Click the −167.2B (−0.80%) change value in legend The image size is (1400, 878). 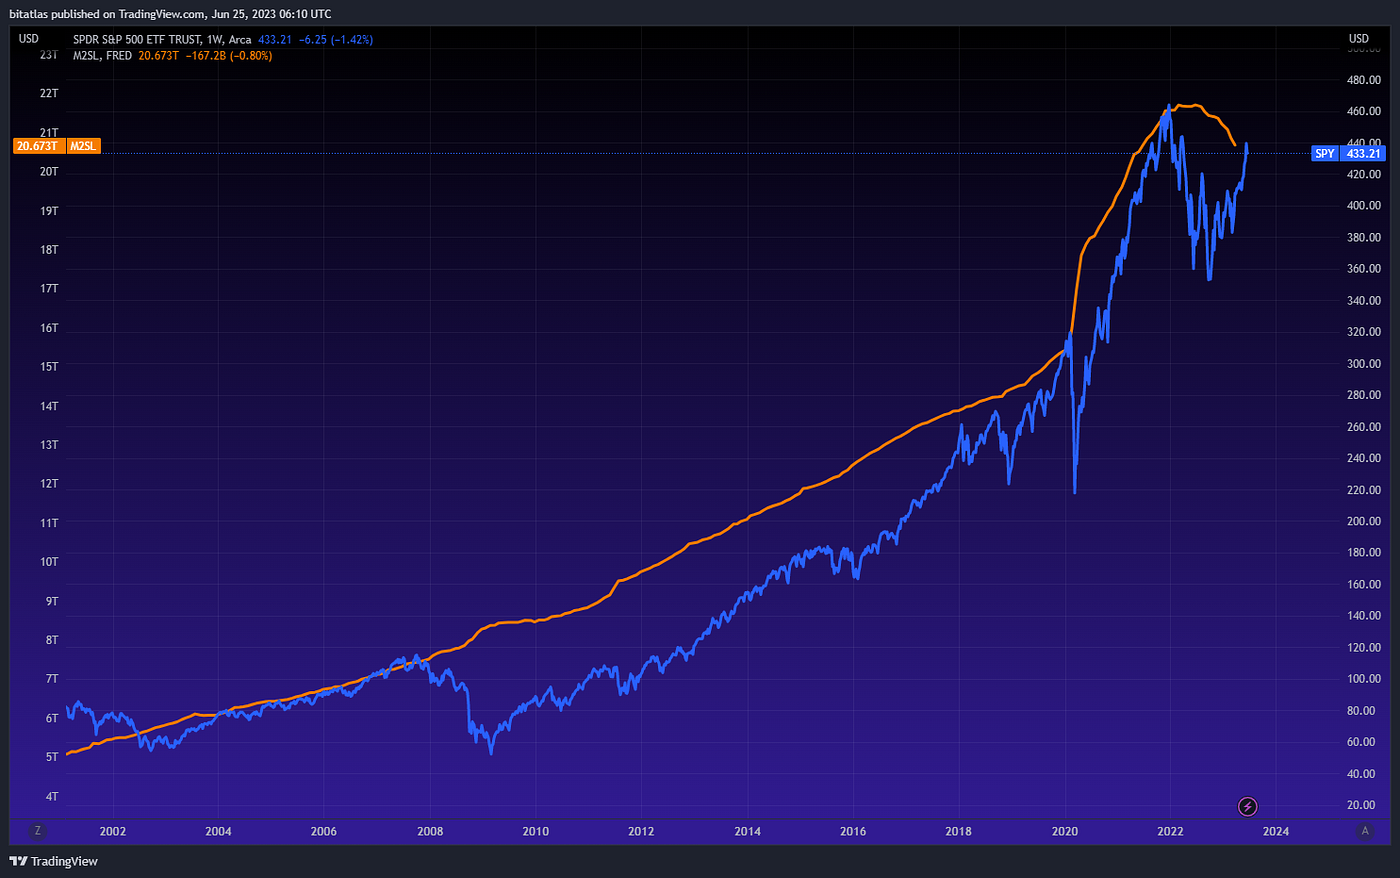[229, 56]
